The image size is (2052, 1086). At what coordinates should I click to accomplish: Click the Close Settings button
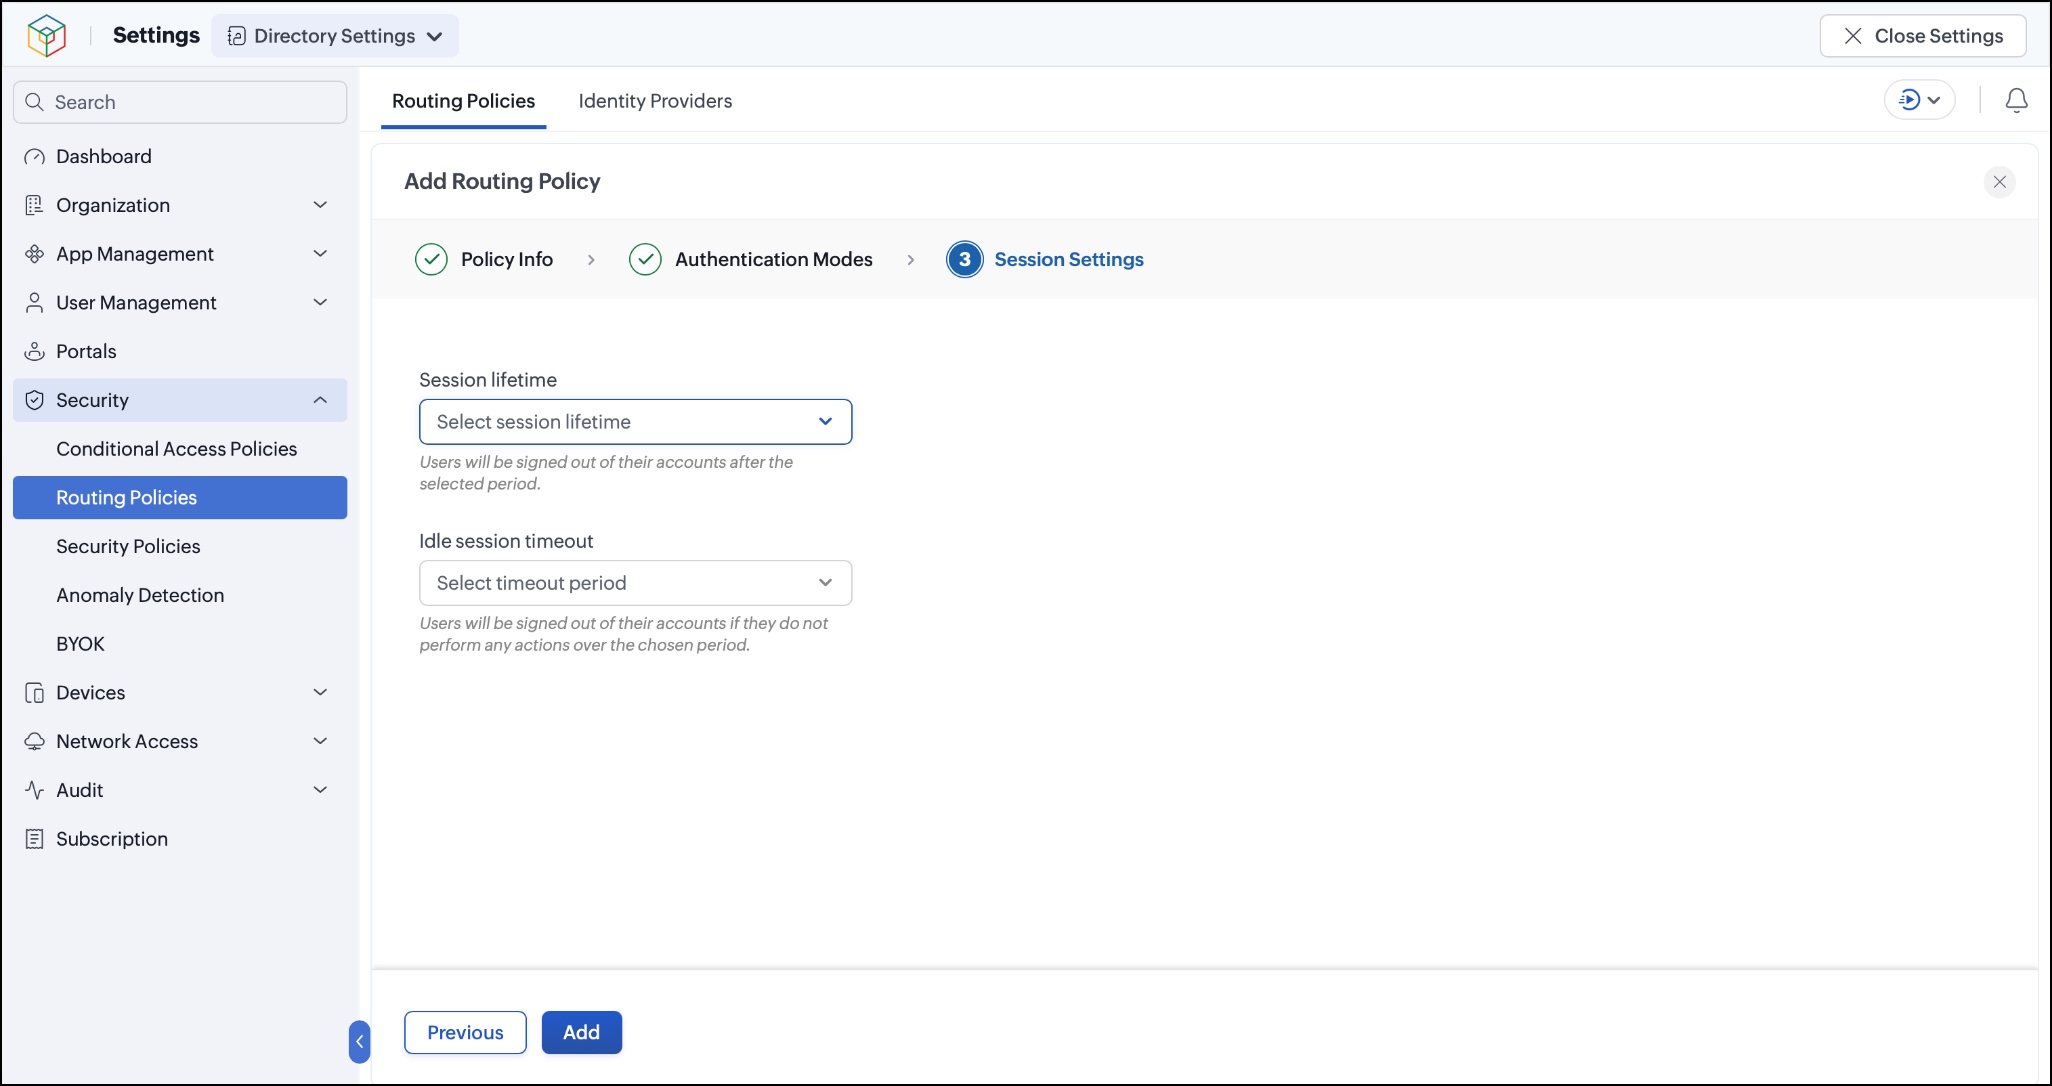1923,36
